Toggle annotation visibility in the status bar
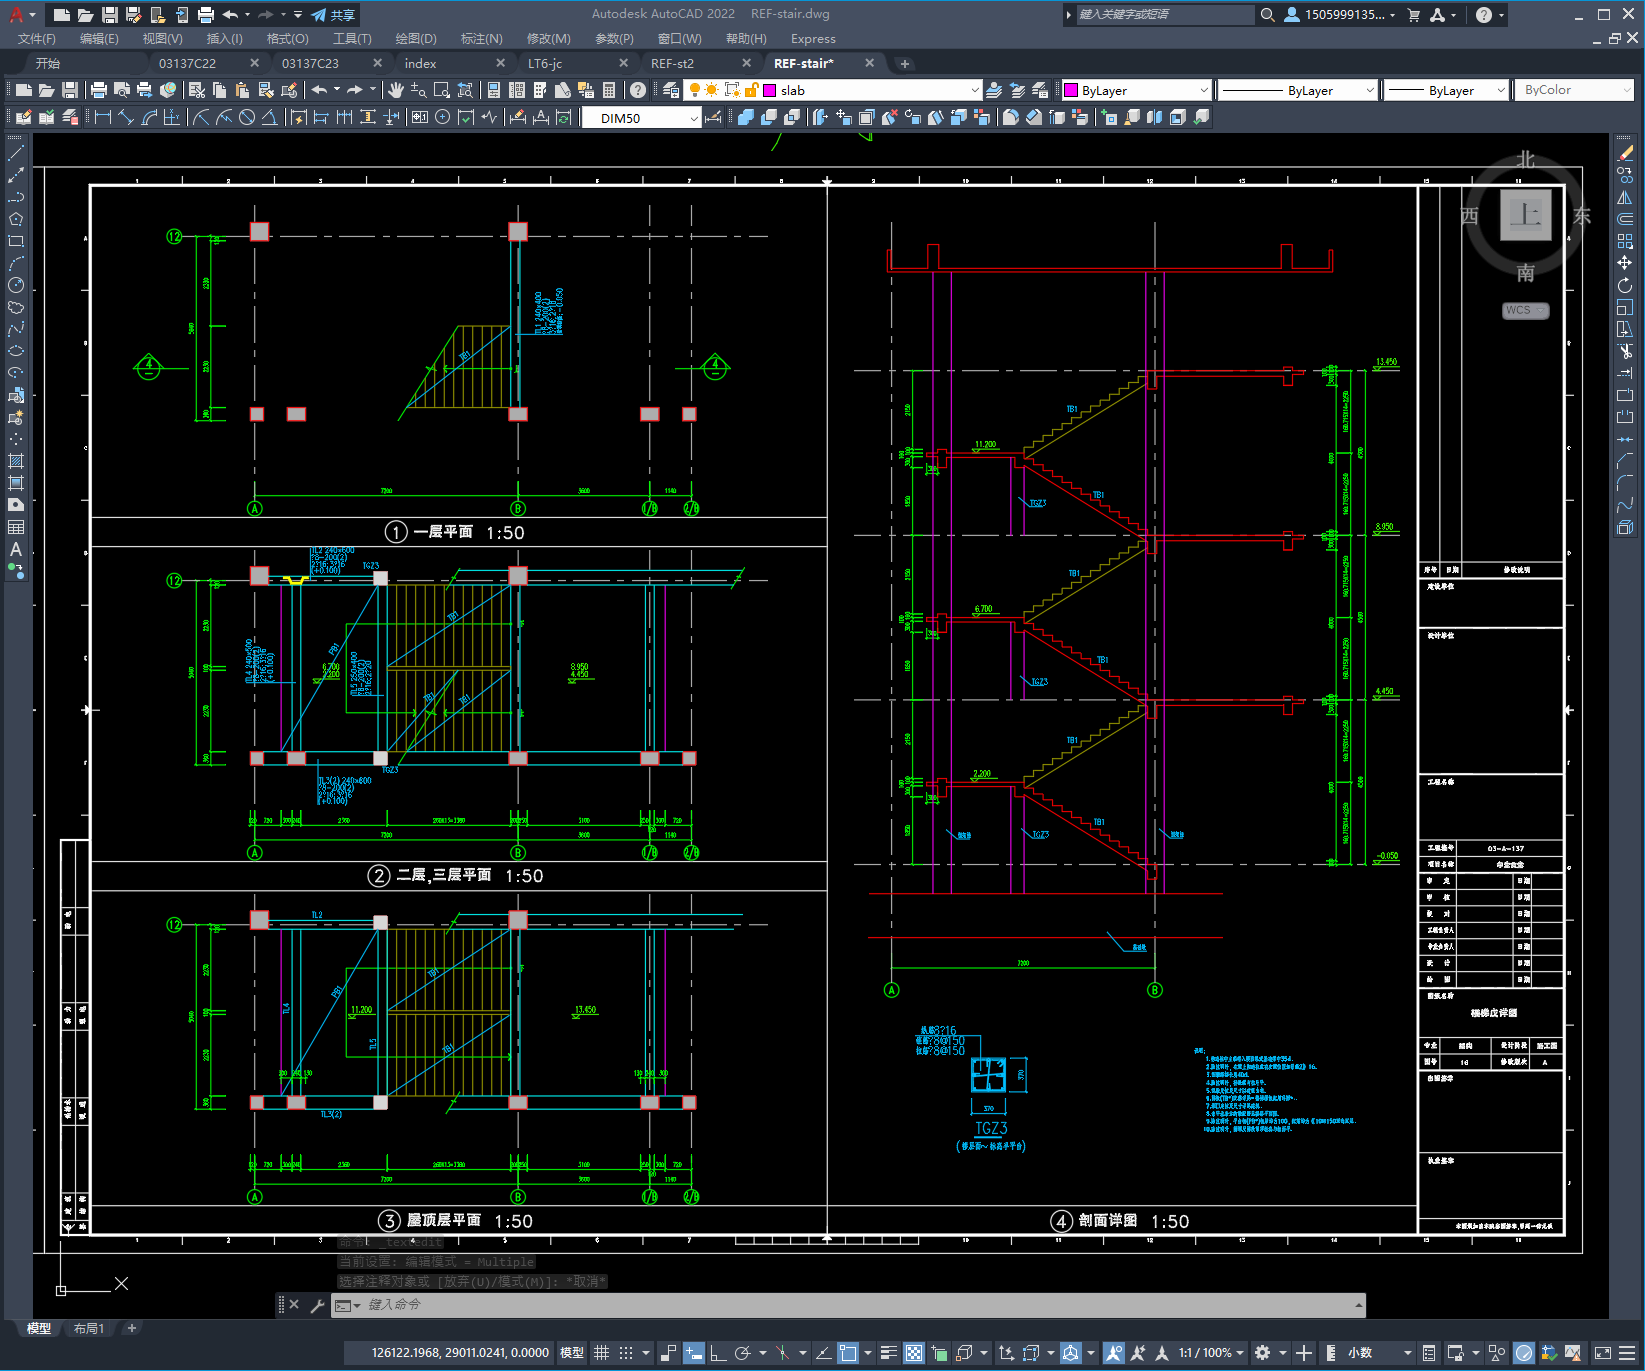Image resolution: width=1645 pixels, height=1371 pixels. click(x=1114, y=1353)
